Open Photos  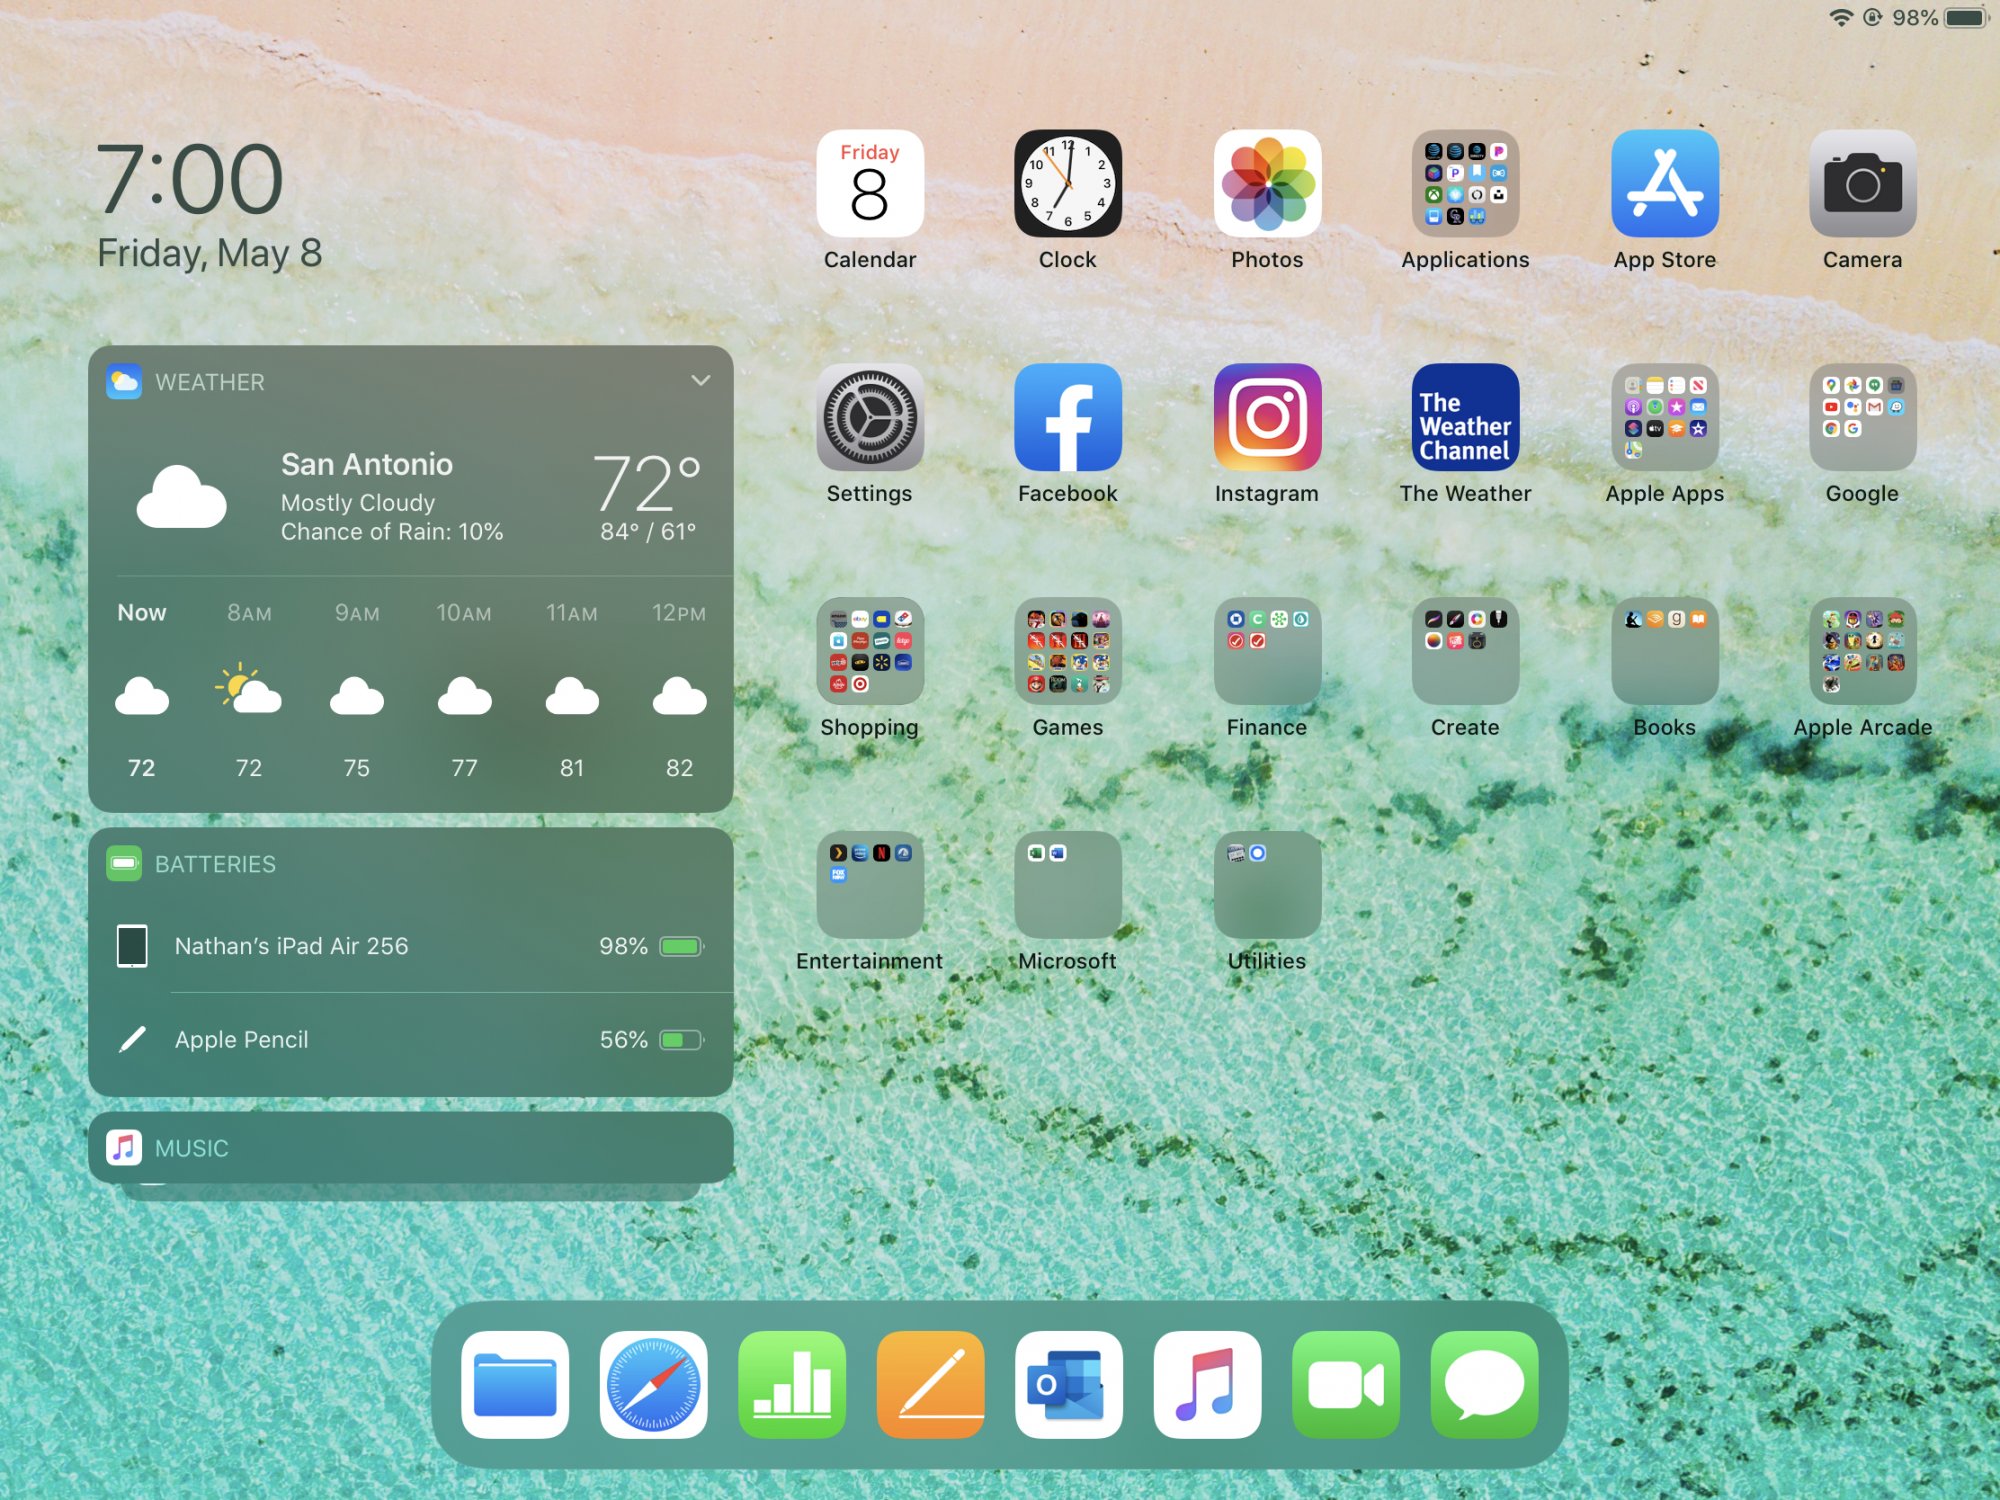coord(1266,185)
